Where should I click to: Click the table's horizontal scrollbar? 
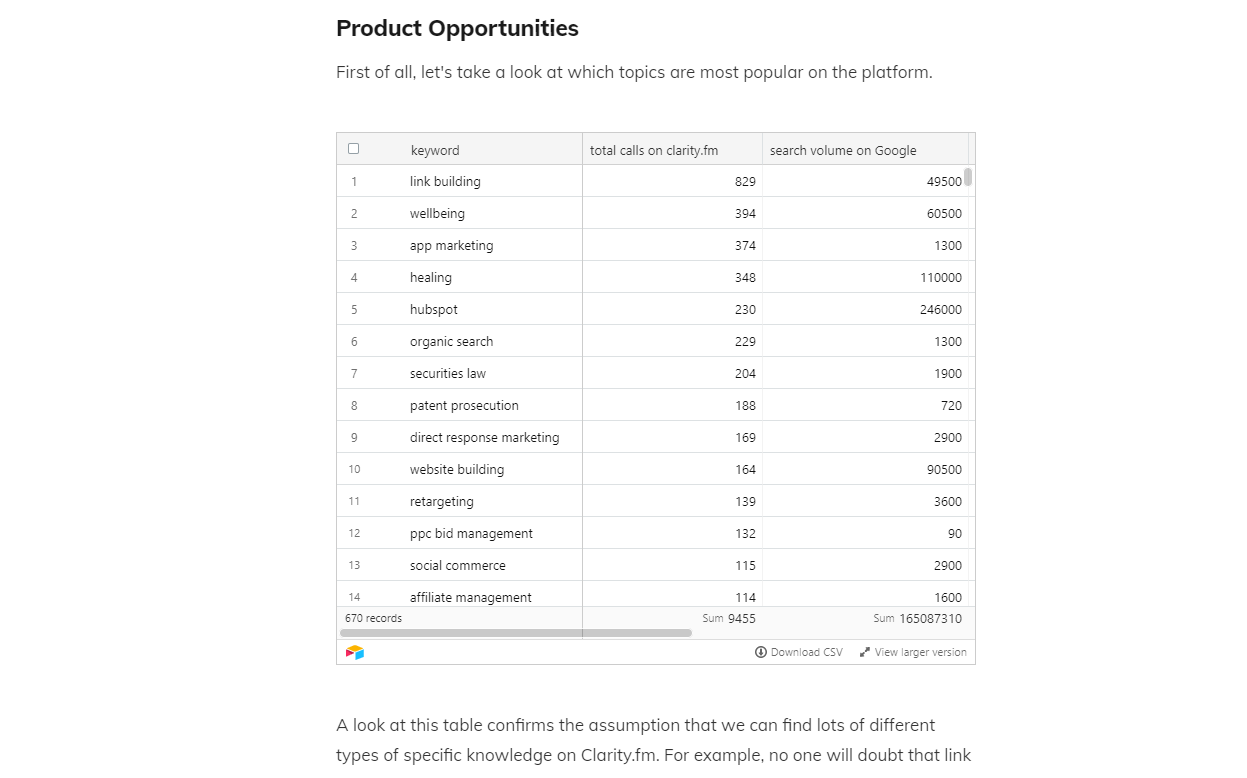516,633
